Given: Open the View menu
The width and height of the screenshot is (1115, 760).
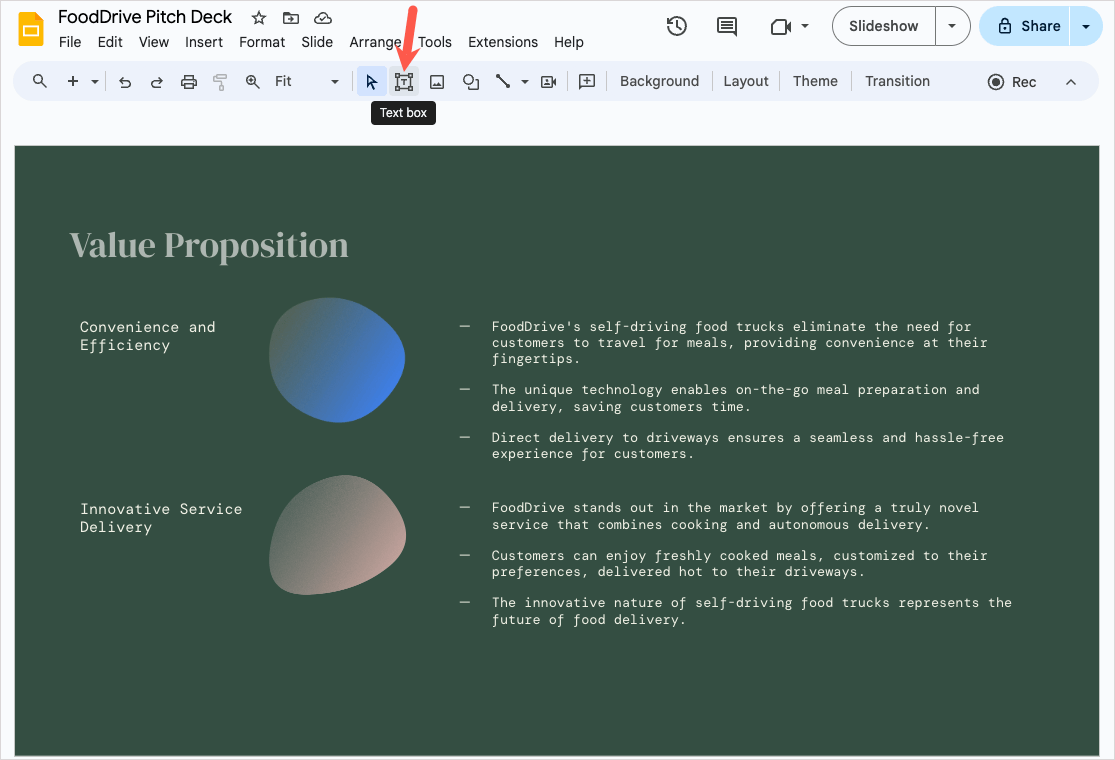Looking at the screenshot, I should tap(154, 42).
